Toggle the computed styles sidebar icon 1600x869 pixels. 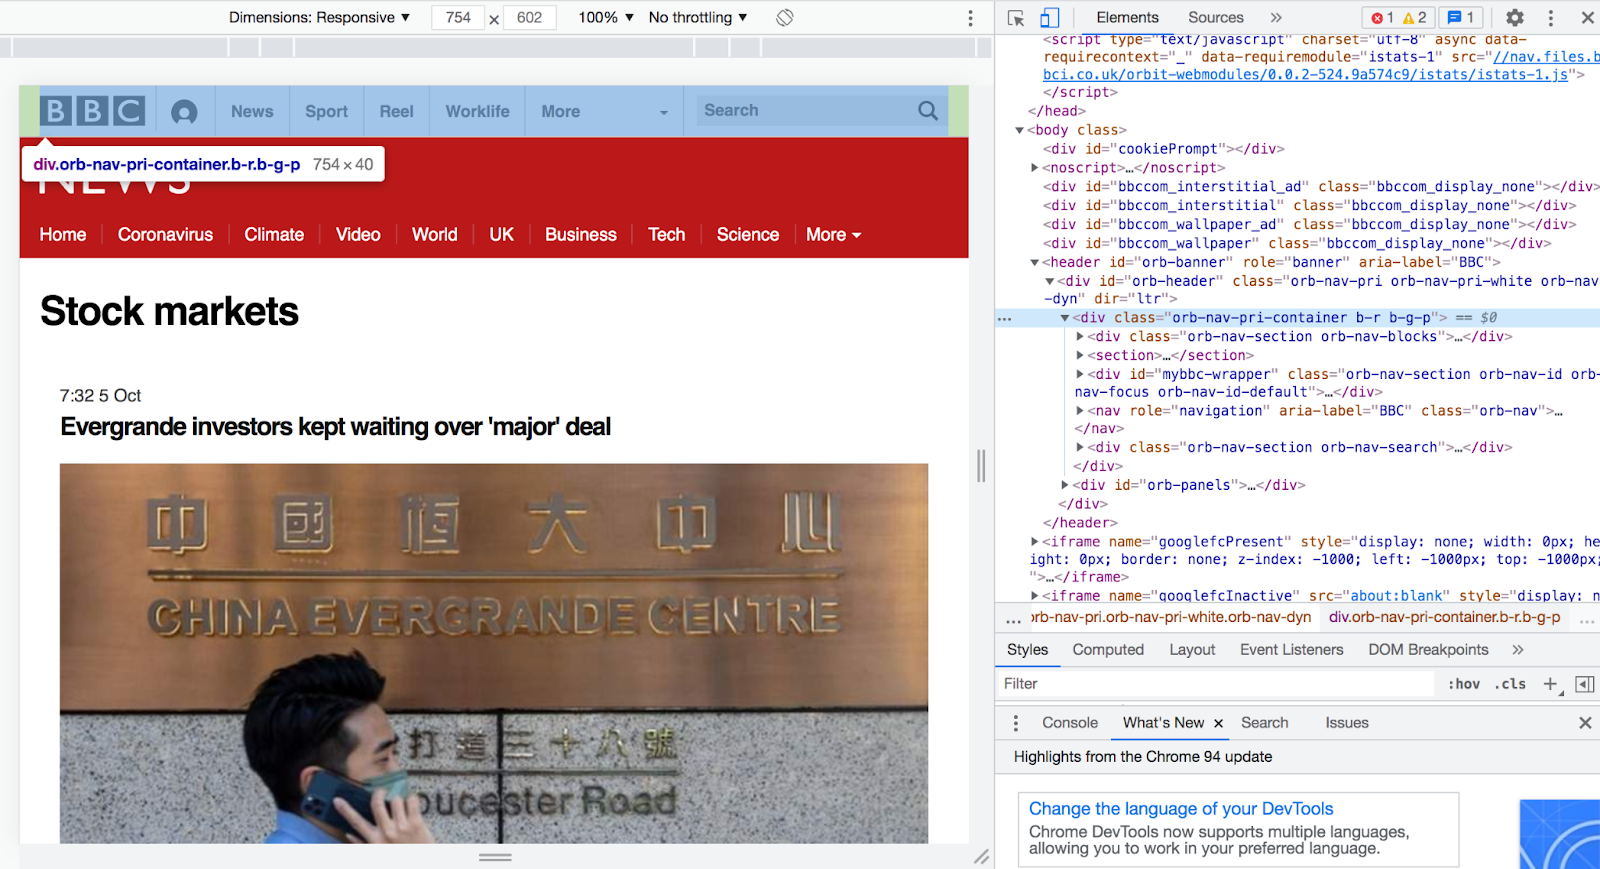pyautogui.click(x=1585, y=684)
